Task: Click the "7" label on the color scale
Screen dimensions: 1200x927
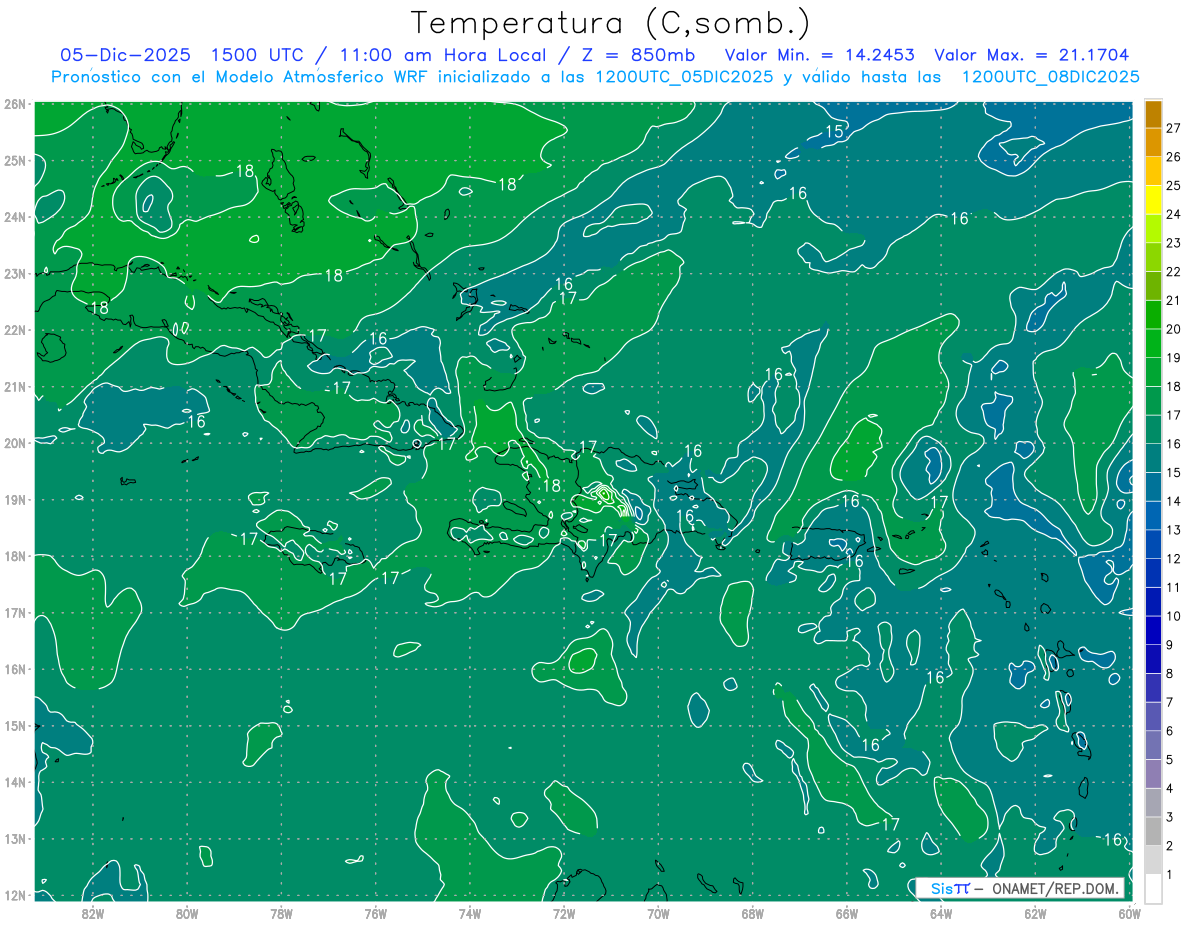Action: [x=1170, y=702]
